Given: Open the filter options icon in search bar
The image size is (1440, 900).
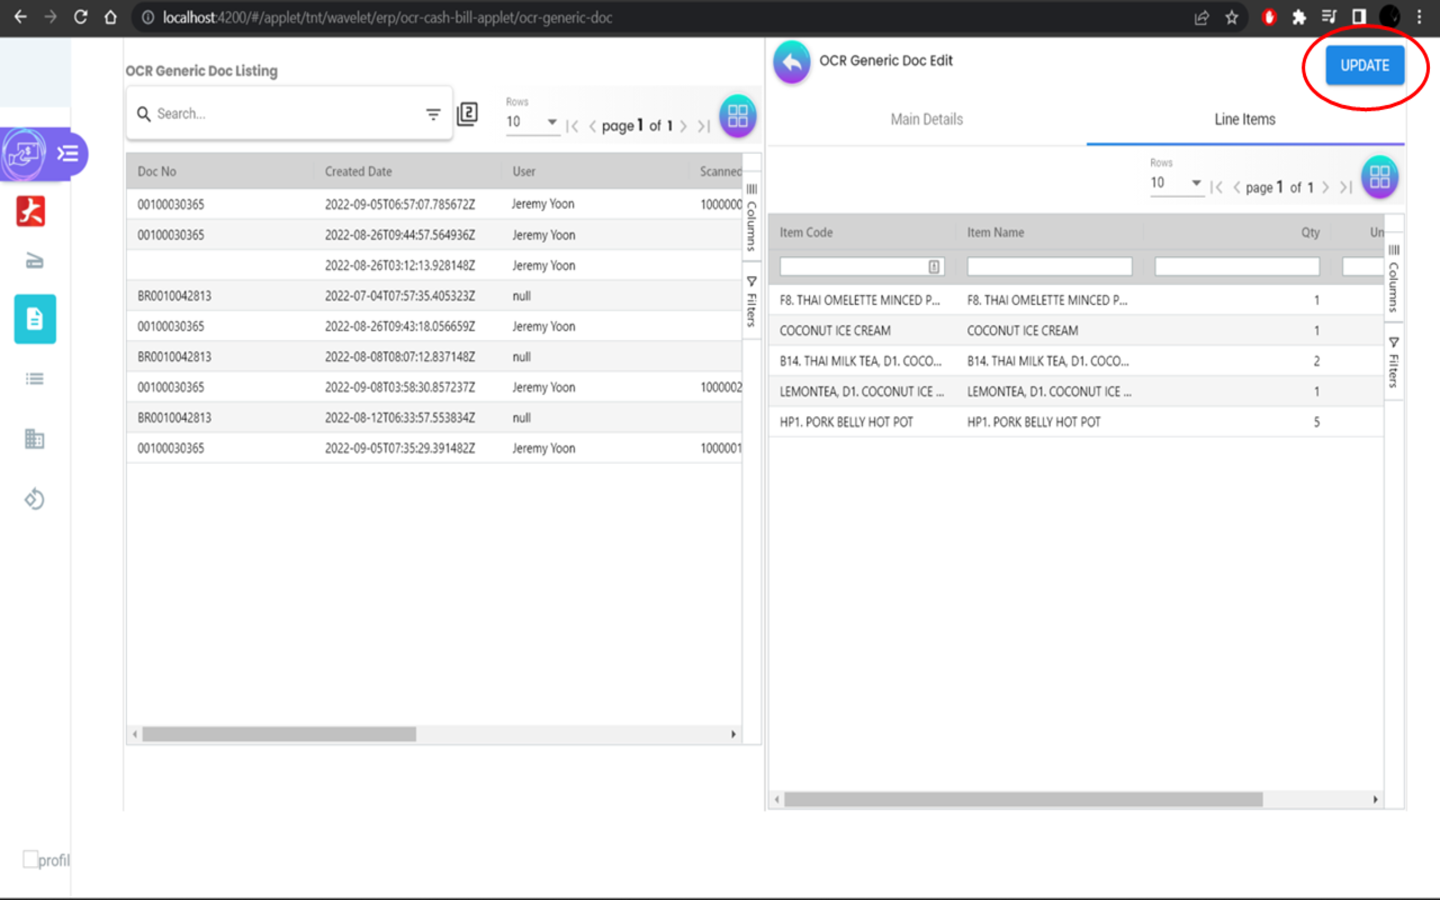Looking at the screenshot, I should [x=433, y=114].
